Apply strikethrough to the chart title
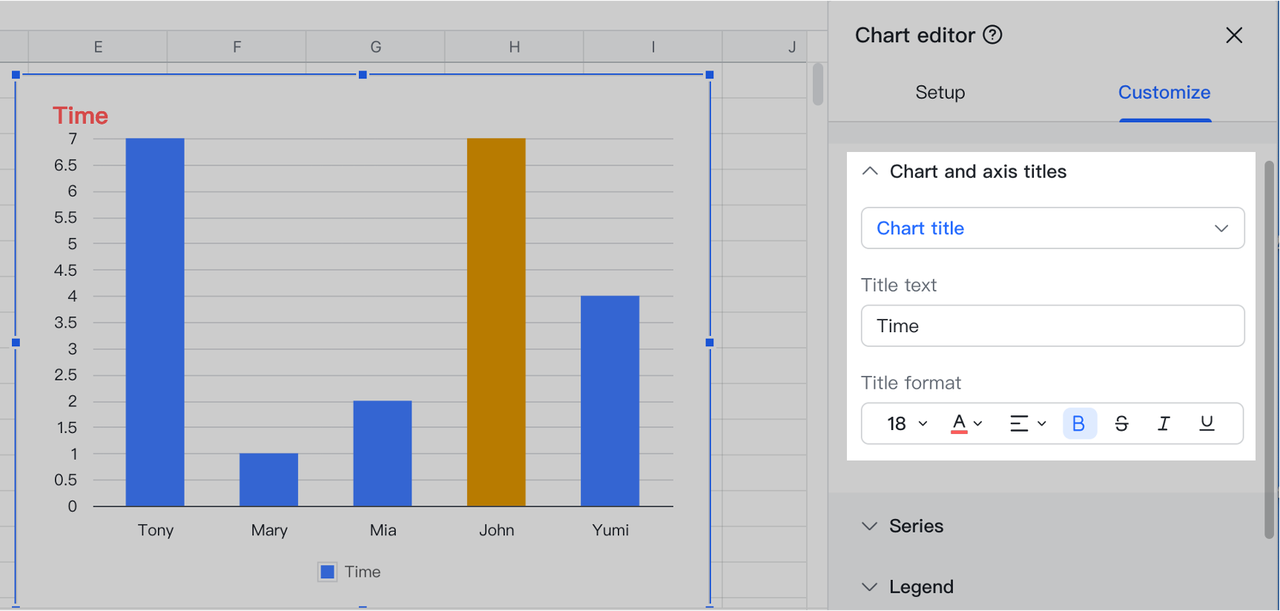1280x611 pixels. pyautogui.click(x=1121, y=423)
